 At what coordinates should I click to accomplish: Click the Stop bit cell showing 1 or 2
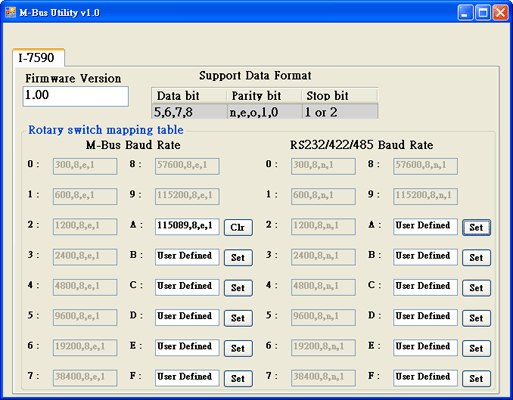pos(340,112)
